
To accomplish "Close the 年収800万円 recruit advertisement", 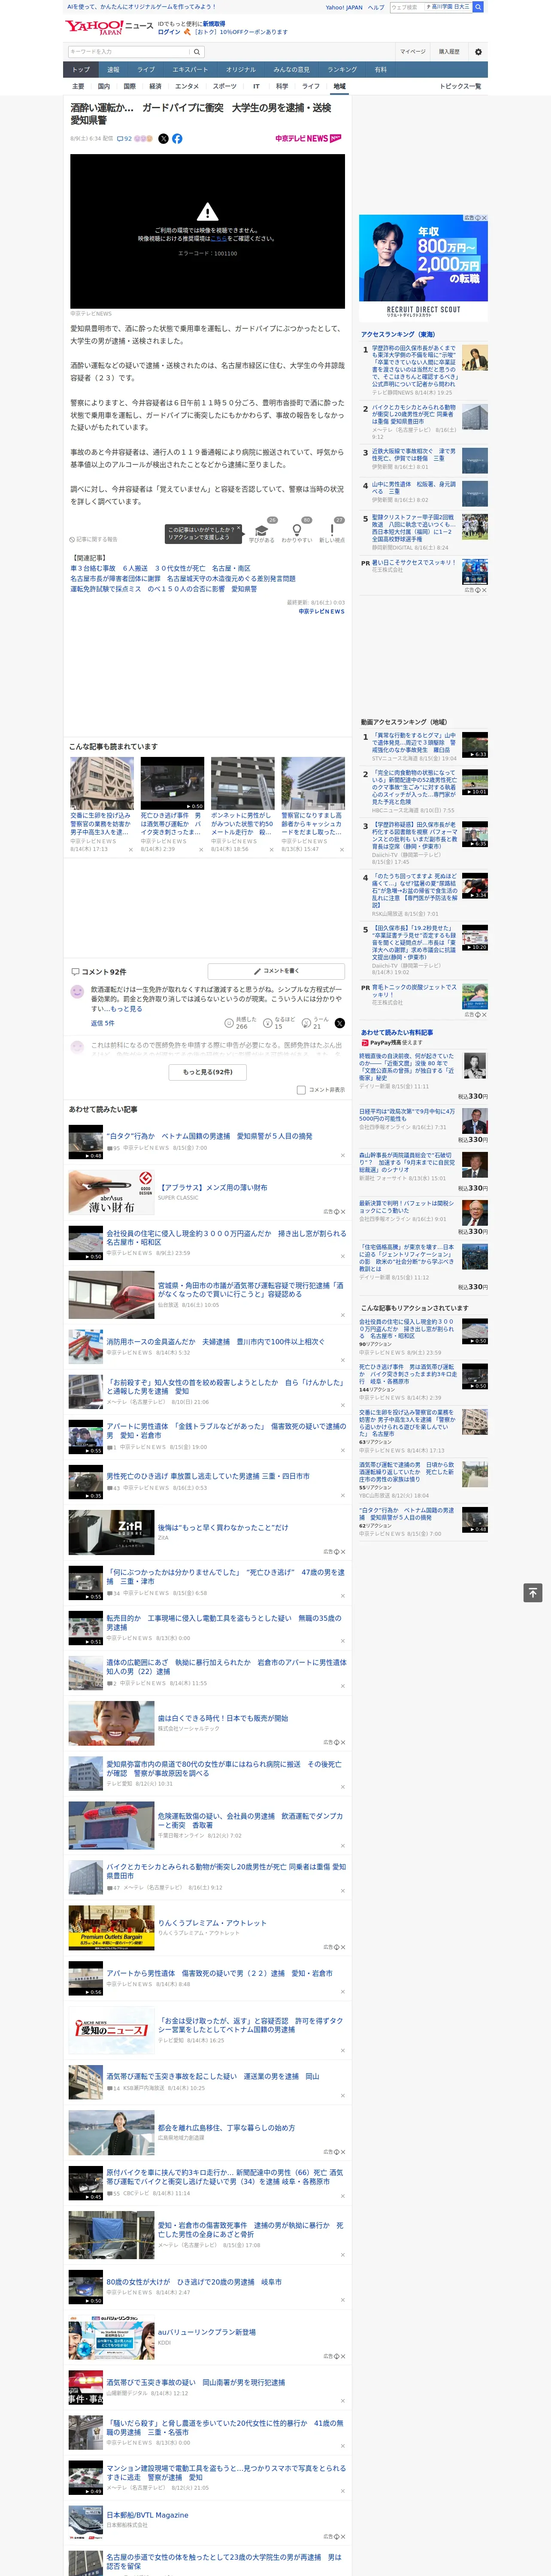I will (484, 218).
